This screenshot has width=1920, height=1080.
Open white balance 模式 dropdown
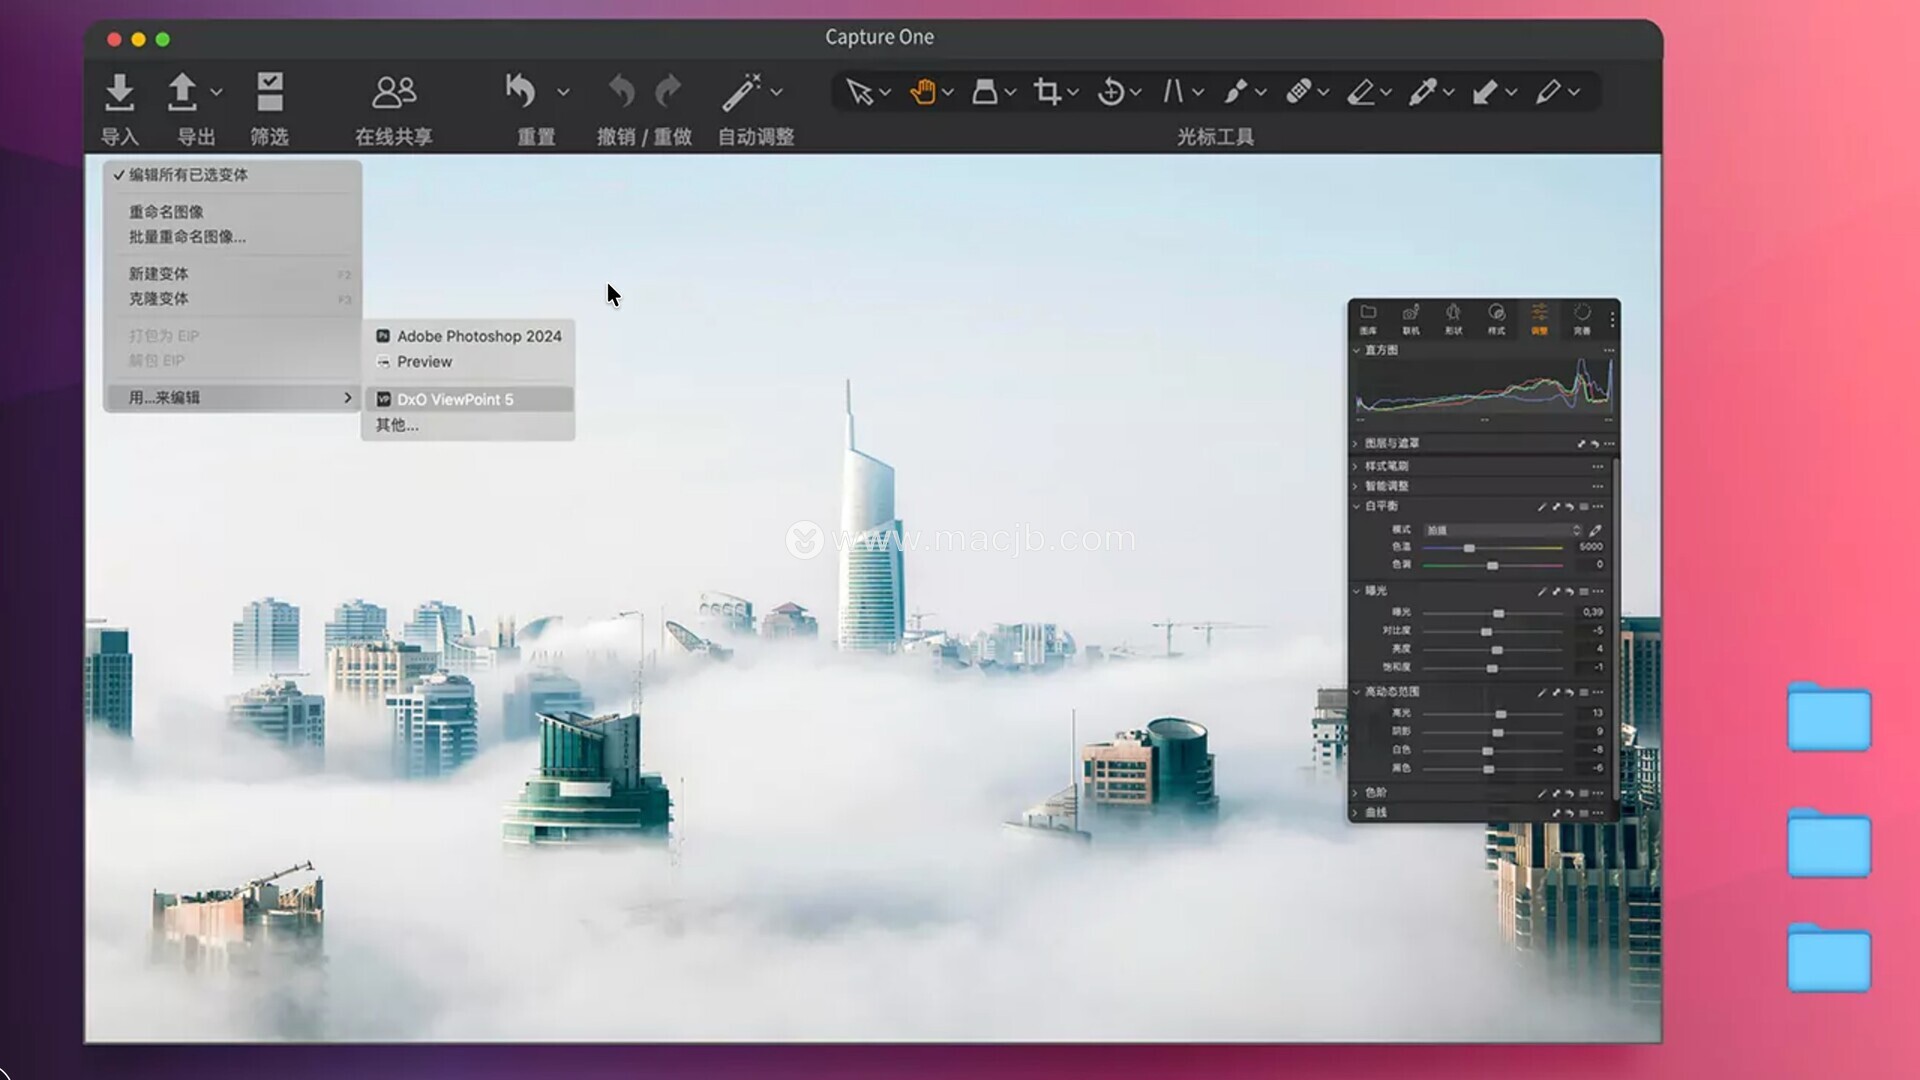(1502, 530)
